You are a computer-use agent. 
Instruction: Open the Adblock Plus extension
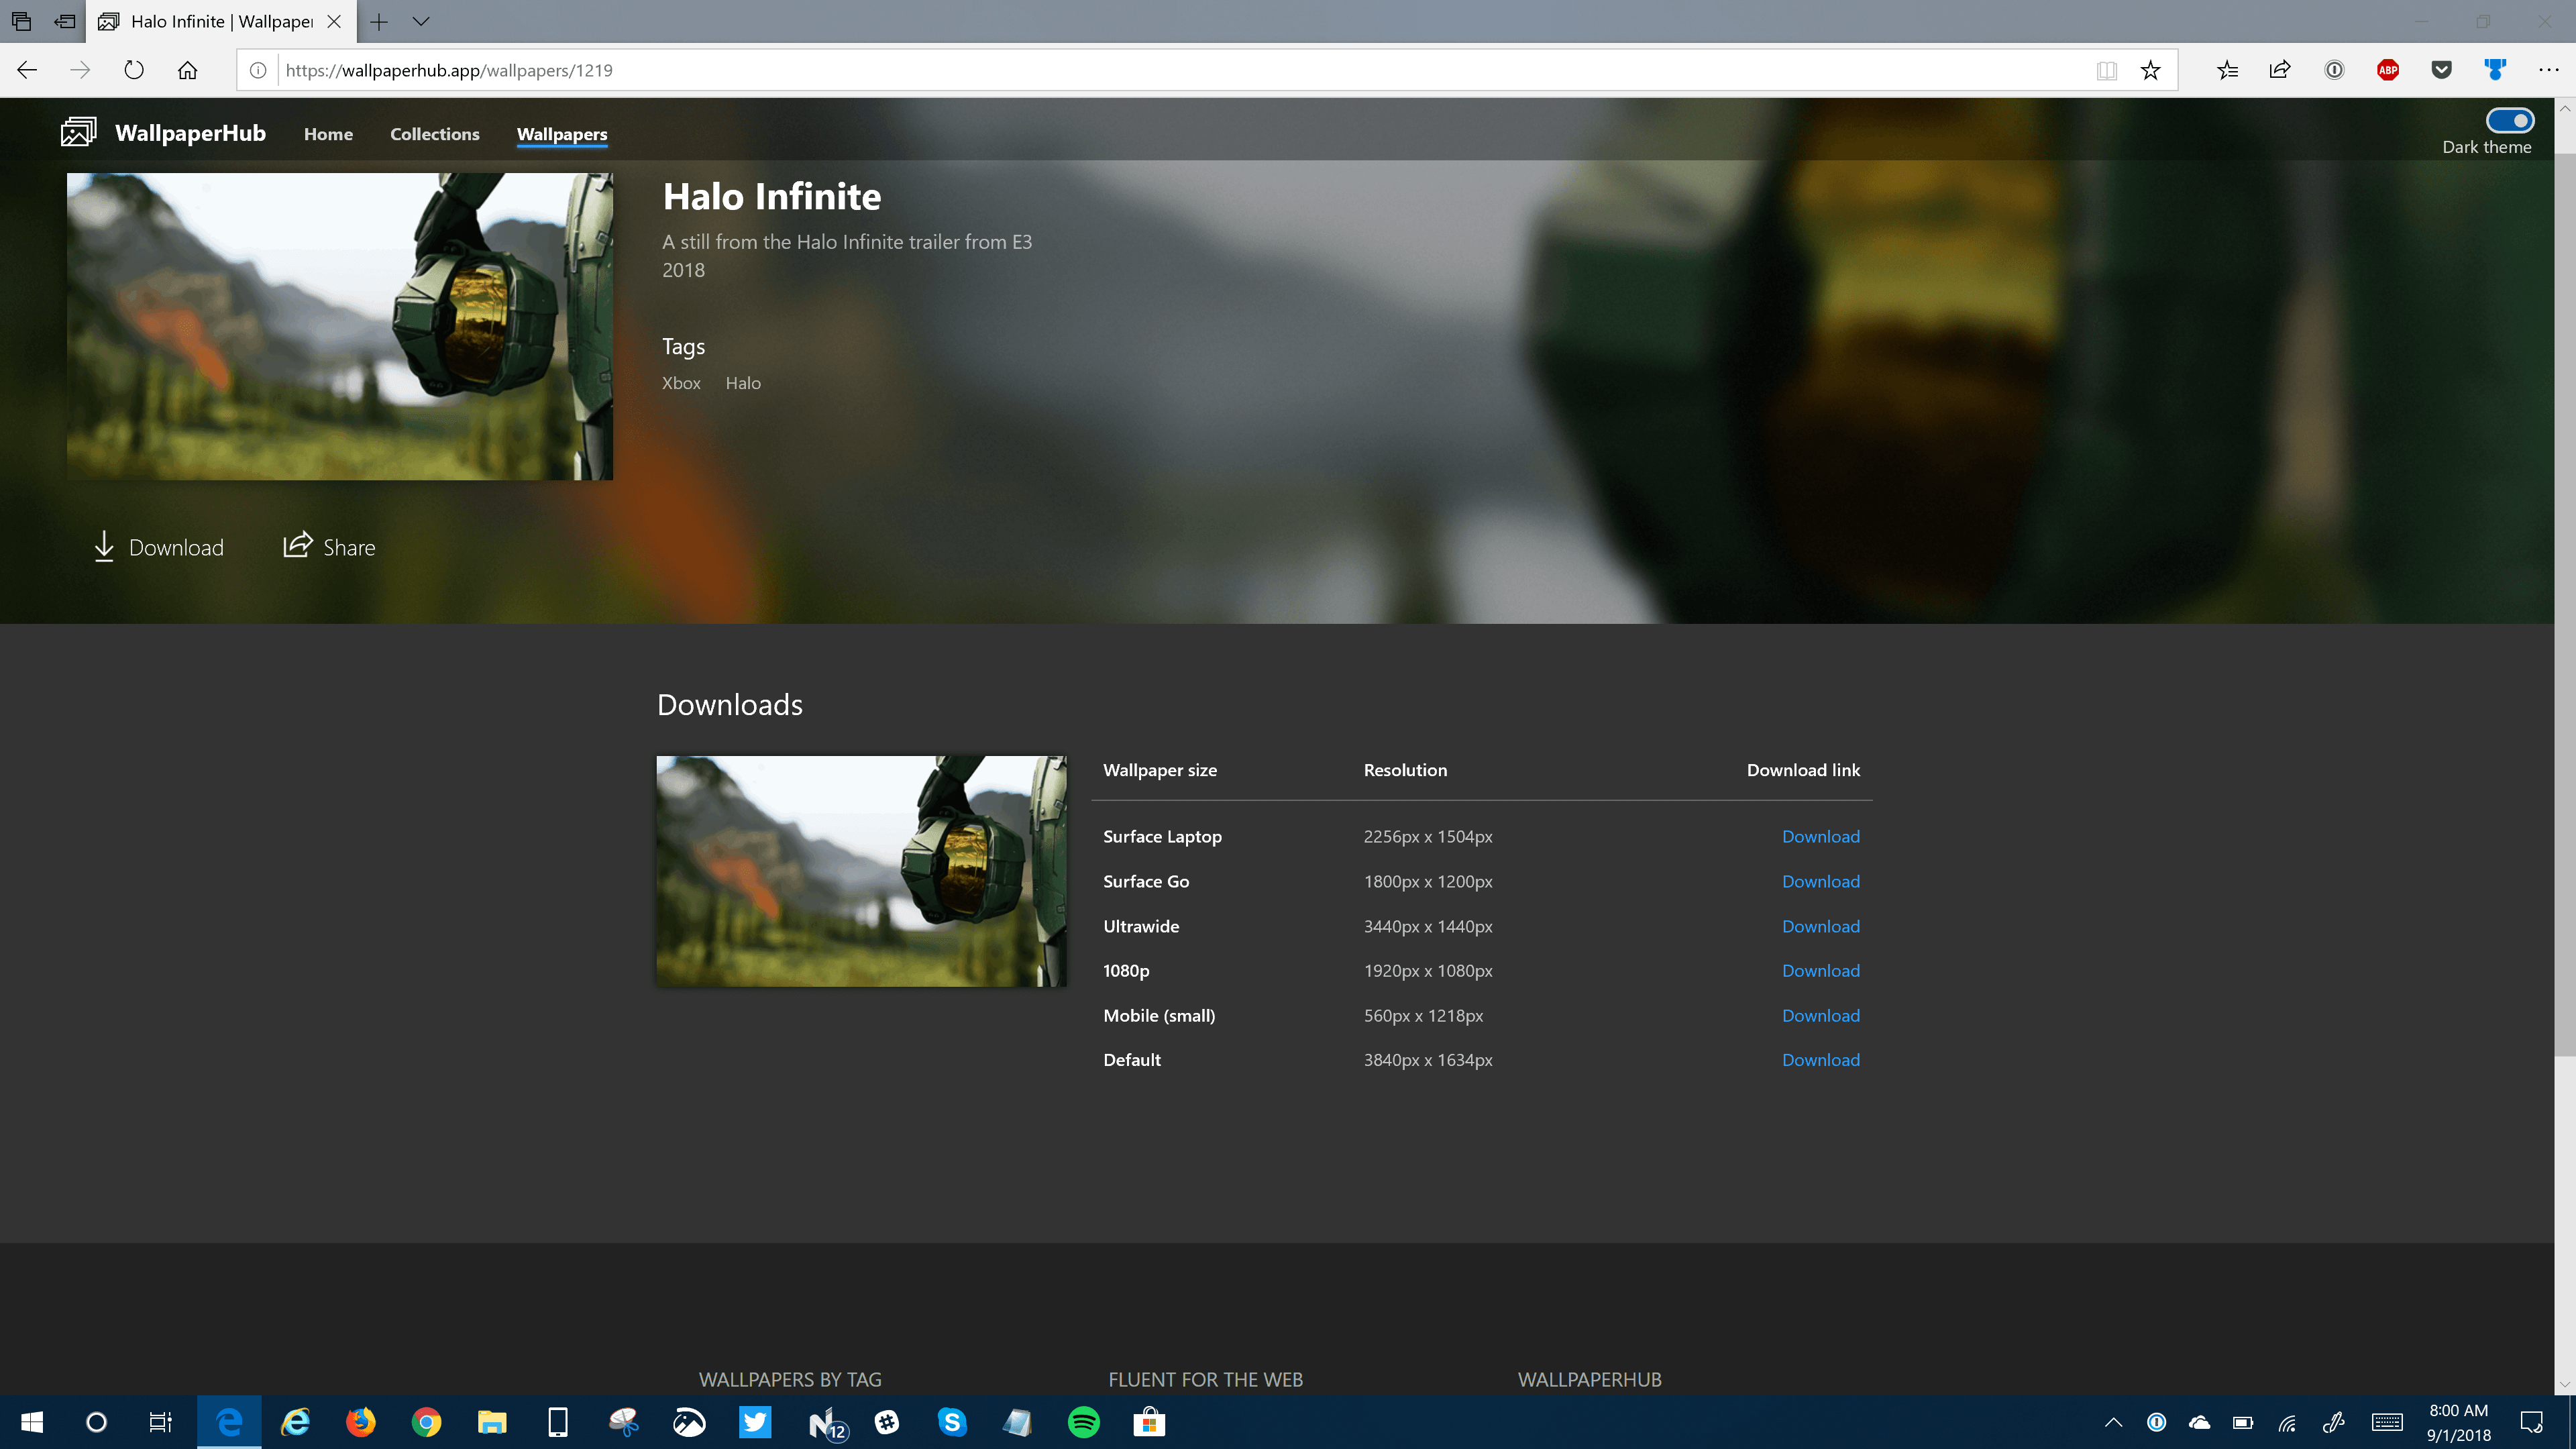click(x=2388, y=69)
